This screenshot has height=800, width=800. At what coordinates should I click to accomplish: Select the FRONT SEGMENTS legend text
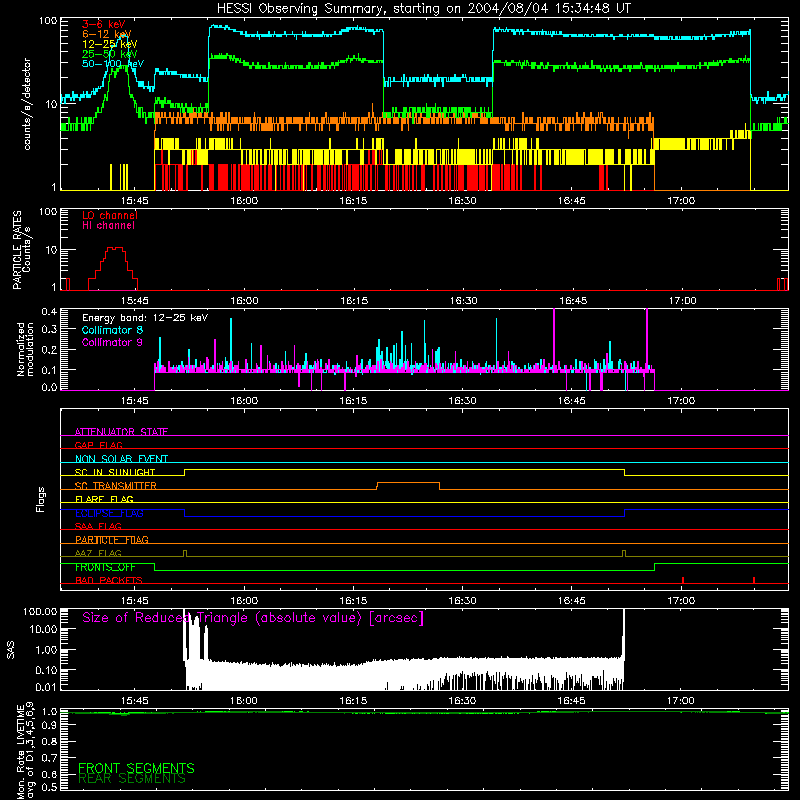pos(136,768)
